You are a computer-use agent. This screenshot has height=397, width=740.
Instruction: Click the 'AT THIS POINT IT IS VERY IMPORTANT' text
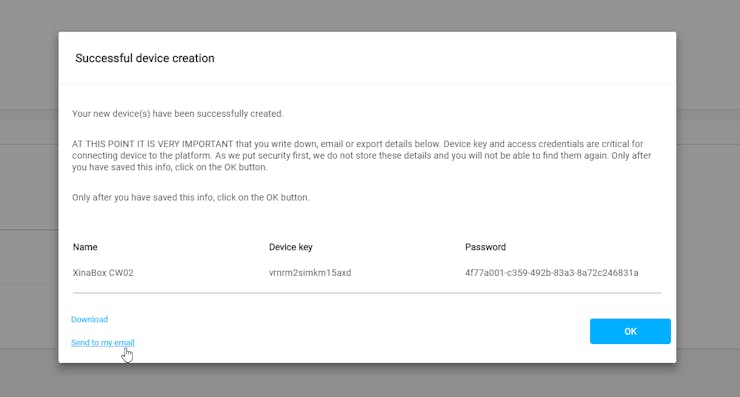coord(152,144)
